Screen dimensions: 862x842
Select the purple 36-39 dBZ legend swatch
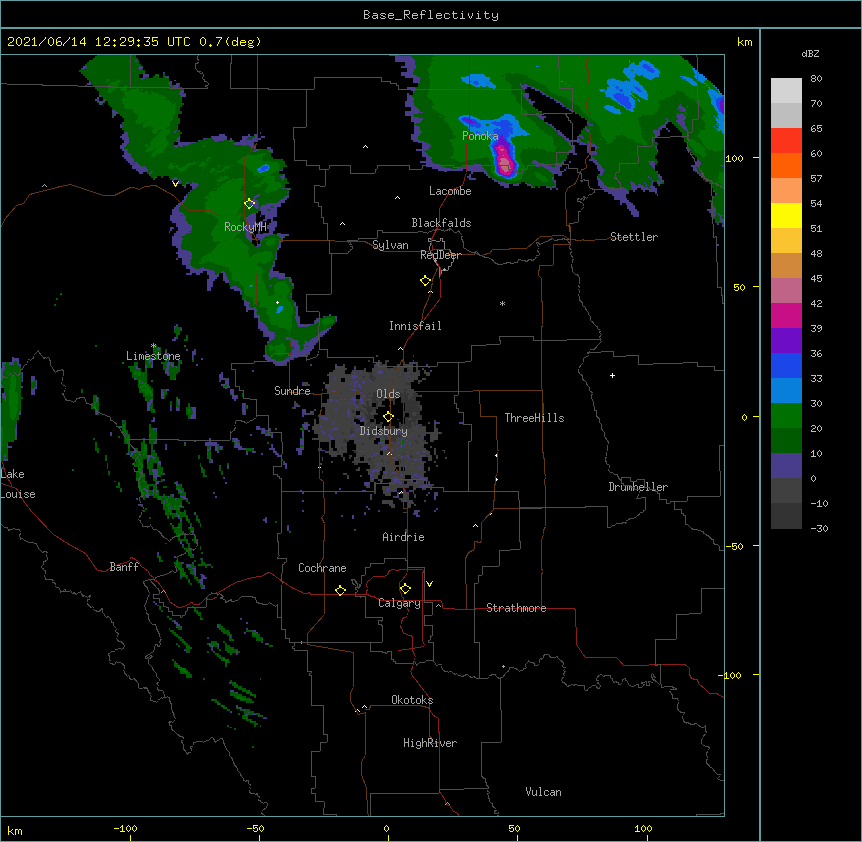click(786, 340)
